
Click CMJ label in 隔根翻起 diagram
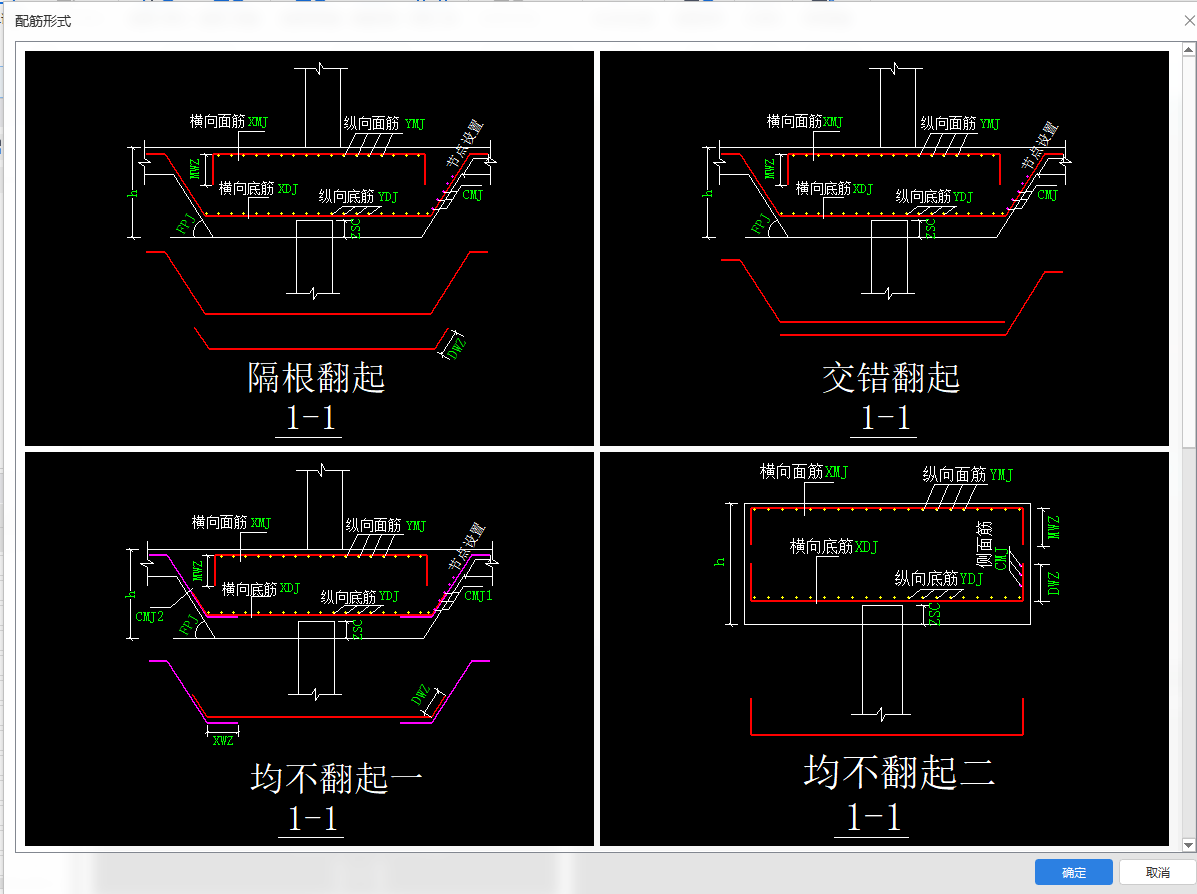[473, 195]
